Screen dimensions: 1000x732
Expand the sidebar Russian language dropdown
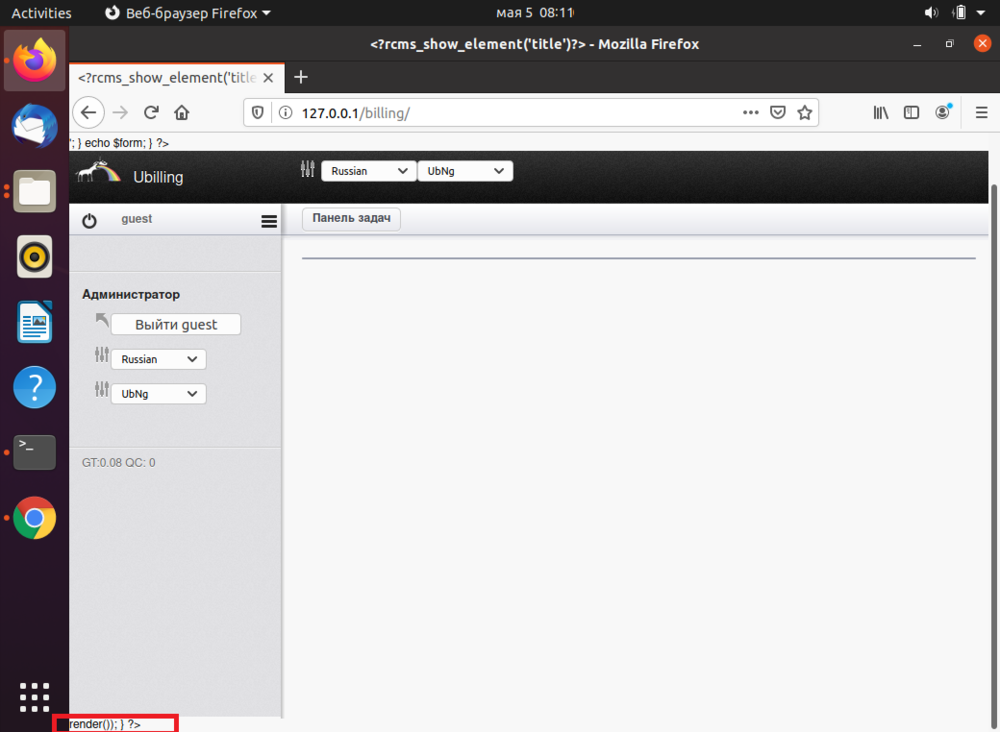pyautogui.click(x=158, y=359)
